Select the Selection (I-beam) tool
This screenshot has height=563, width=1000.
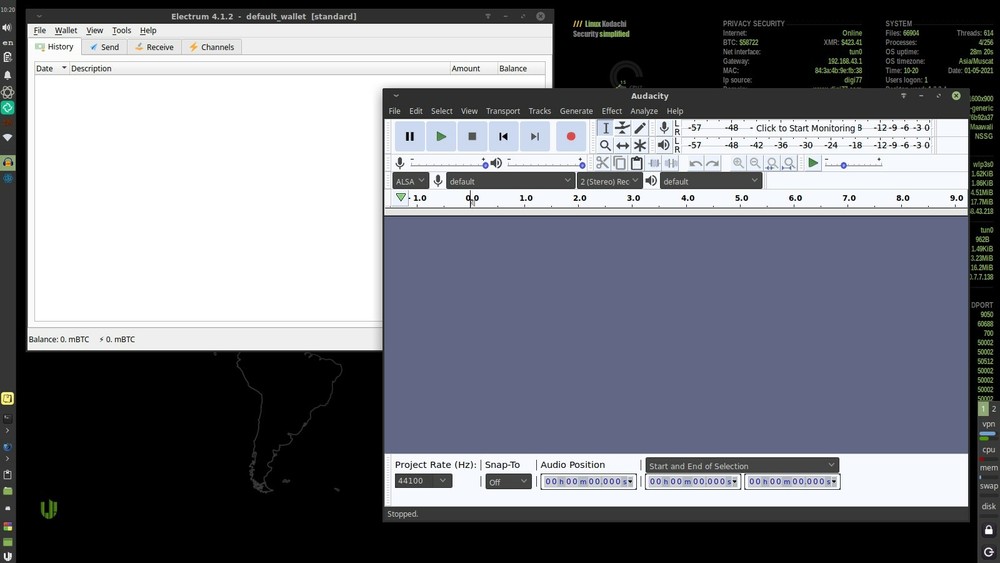click(605, 128)
